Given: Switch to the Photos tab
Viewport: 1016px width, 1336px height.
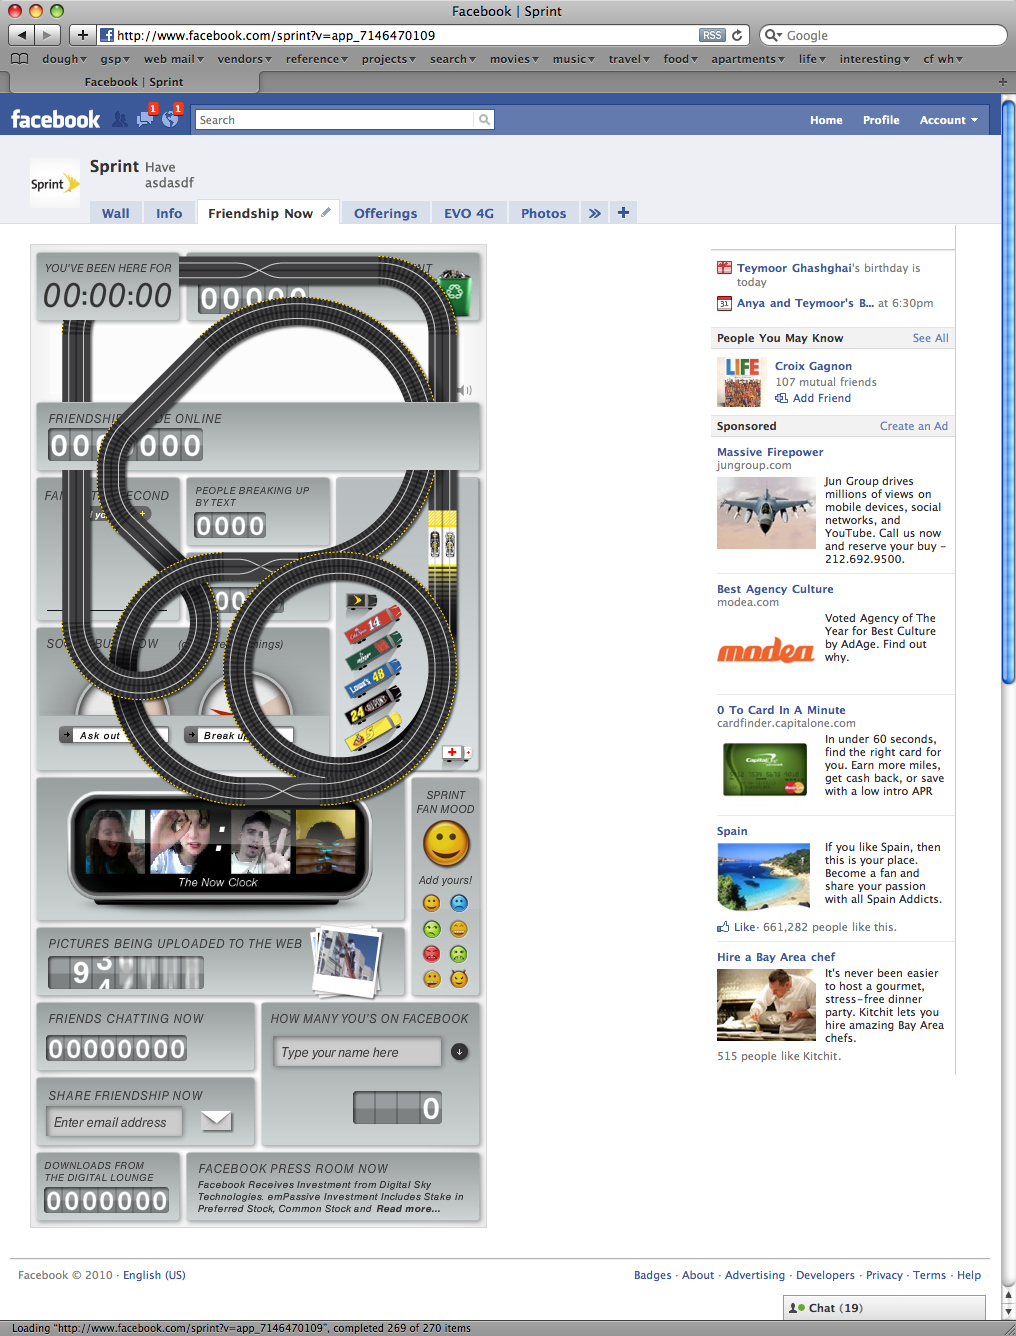Looking at the screenshot, I should (x=543, y=213).
